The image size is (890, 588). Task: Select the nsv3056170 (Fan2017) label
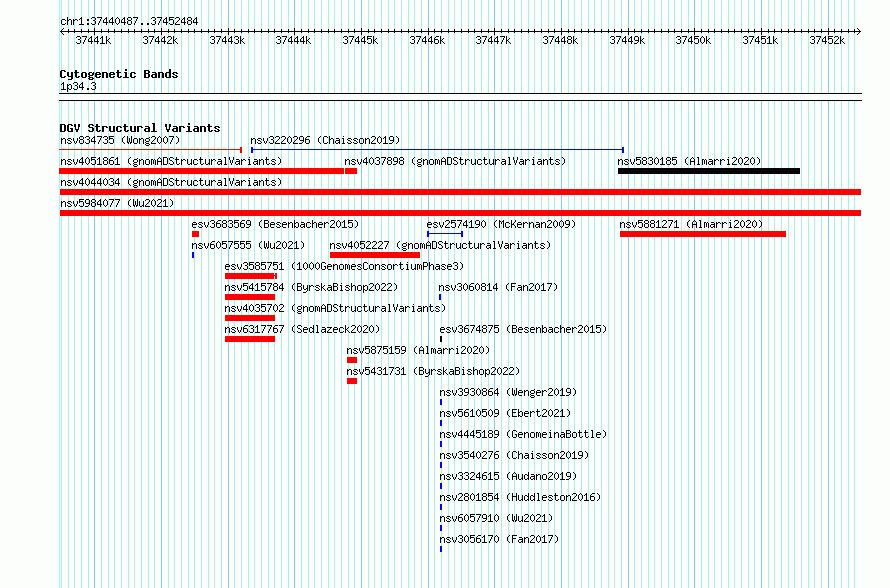499,539
